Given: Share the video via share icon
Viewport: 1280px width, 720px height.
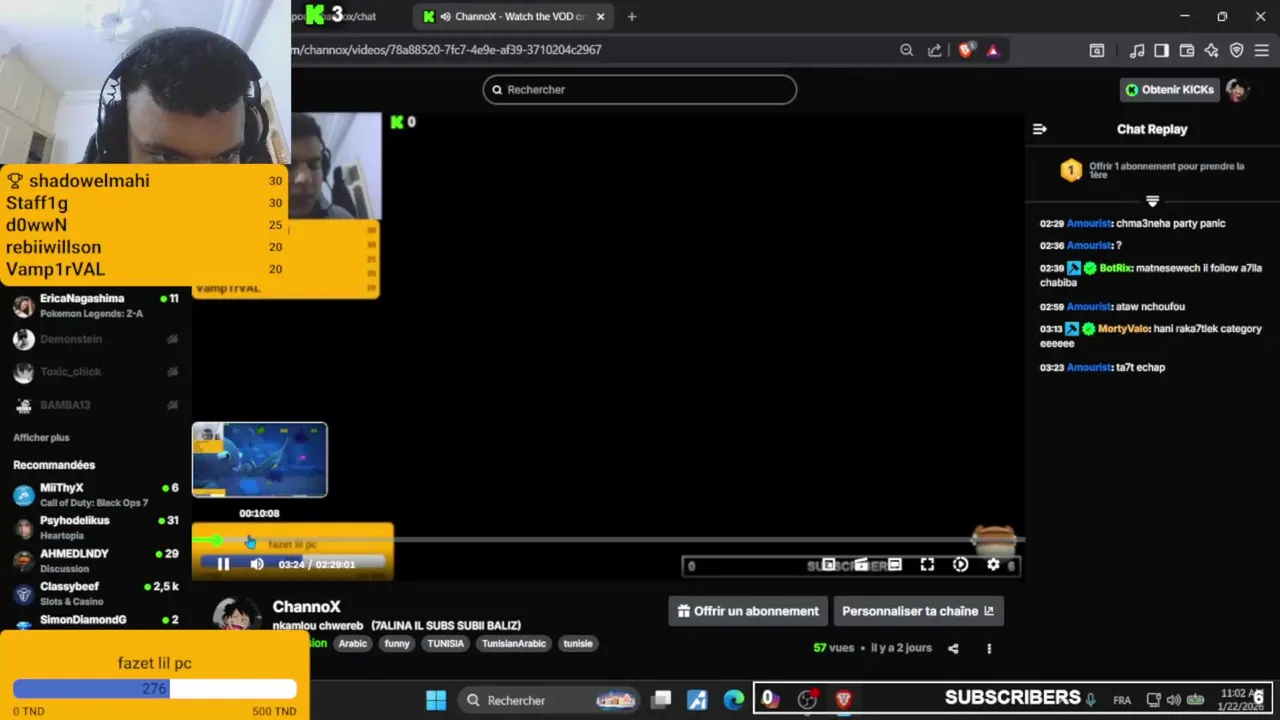Looking at the screenshot, I should (953, 648).
